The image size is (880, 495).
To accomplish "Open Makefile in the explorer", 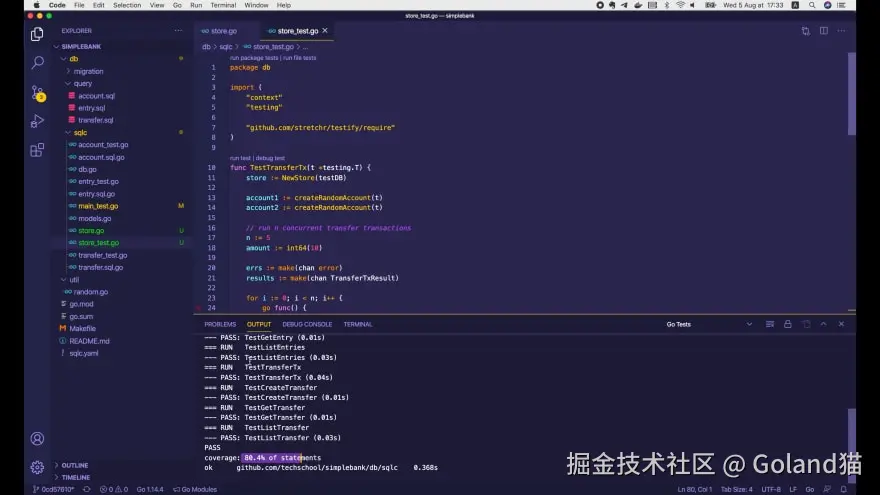I will 82,328.
